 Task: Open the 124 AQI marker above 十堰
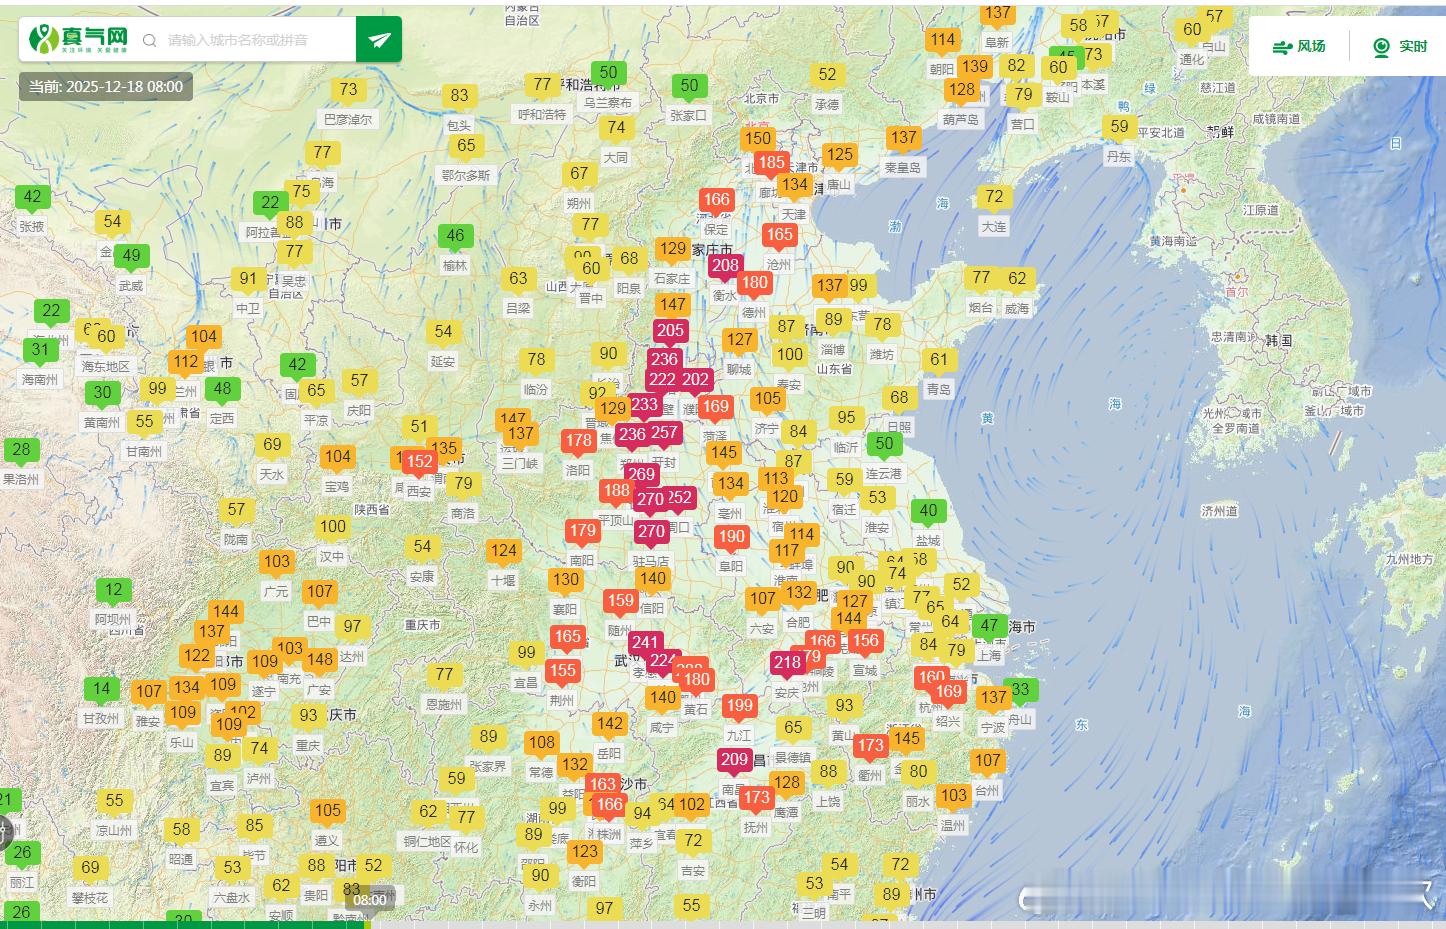tap(503, 552)
